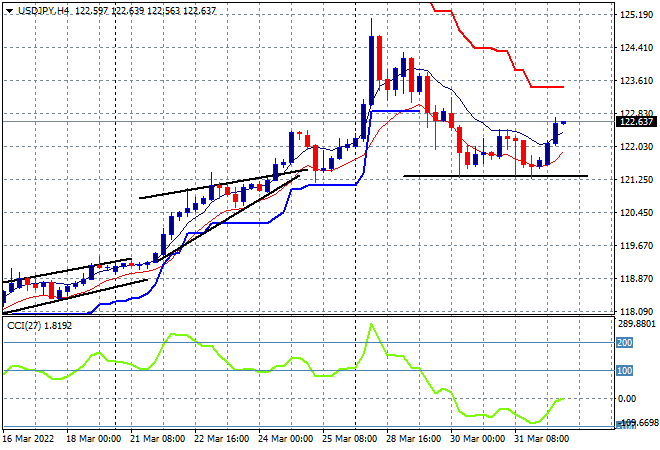Click the 18 Mar 00:00 time label

(93, 439)
